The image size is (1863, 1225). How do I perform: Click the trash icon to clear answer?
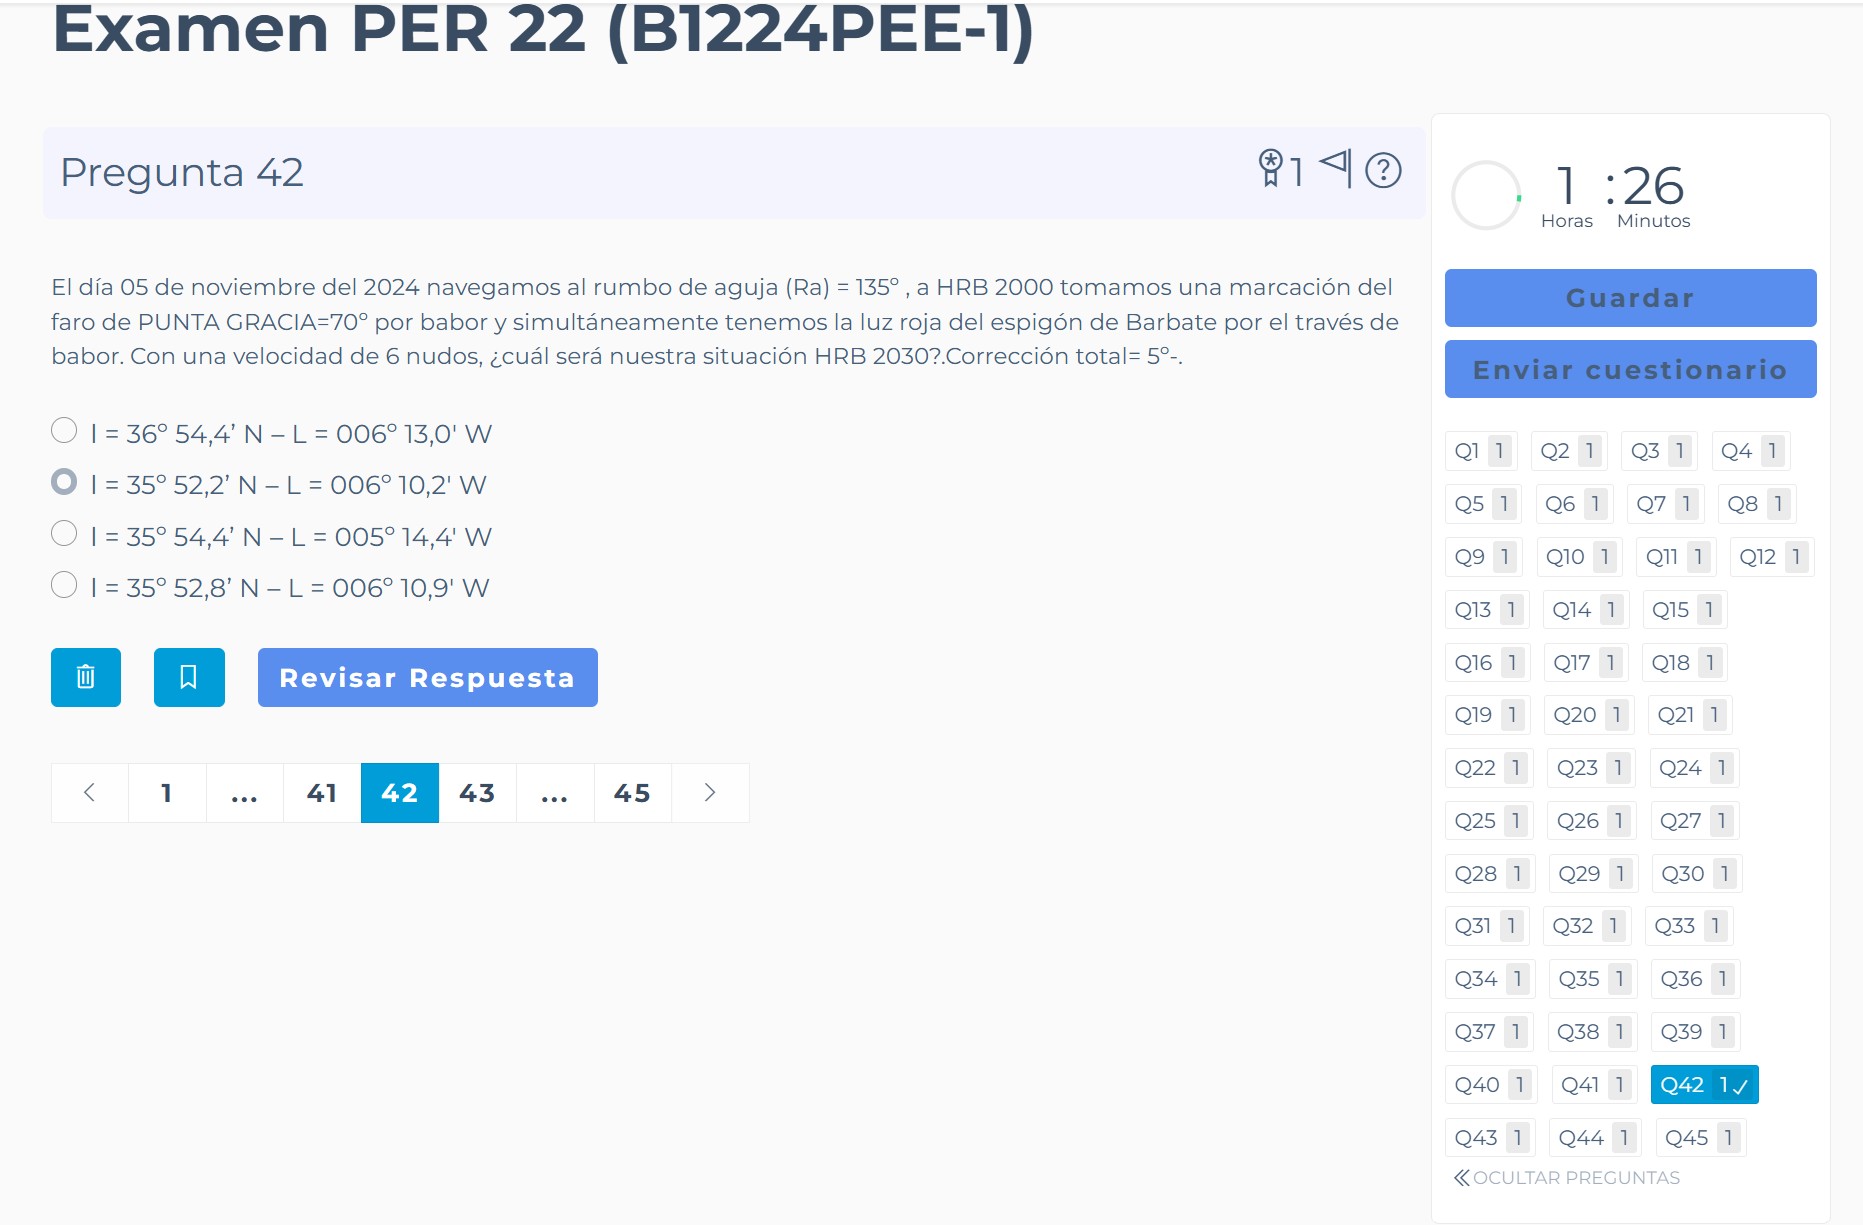point(86,678)
